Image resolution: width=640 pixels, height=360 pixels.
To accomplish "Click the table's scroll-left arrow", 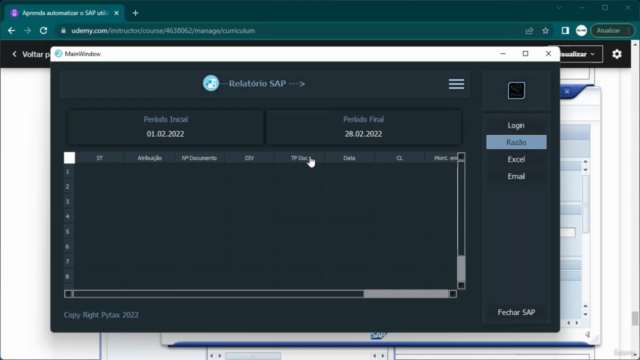I will pos(68,294).
